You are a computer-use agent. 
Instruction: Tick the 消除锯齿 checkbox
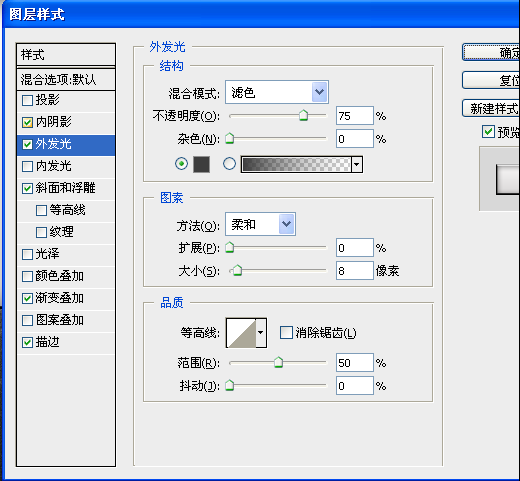286,332
